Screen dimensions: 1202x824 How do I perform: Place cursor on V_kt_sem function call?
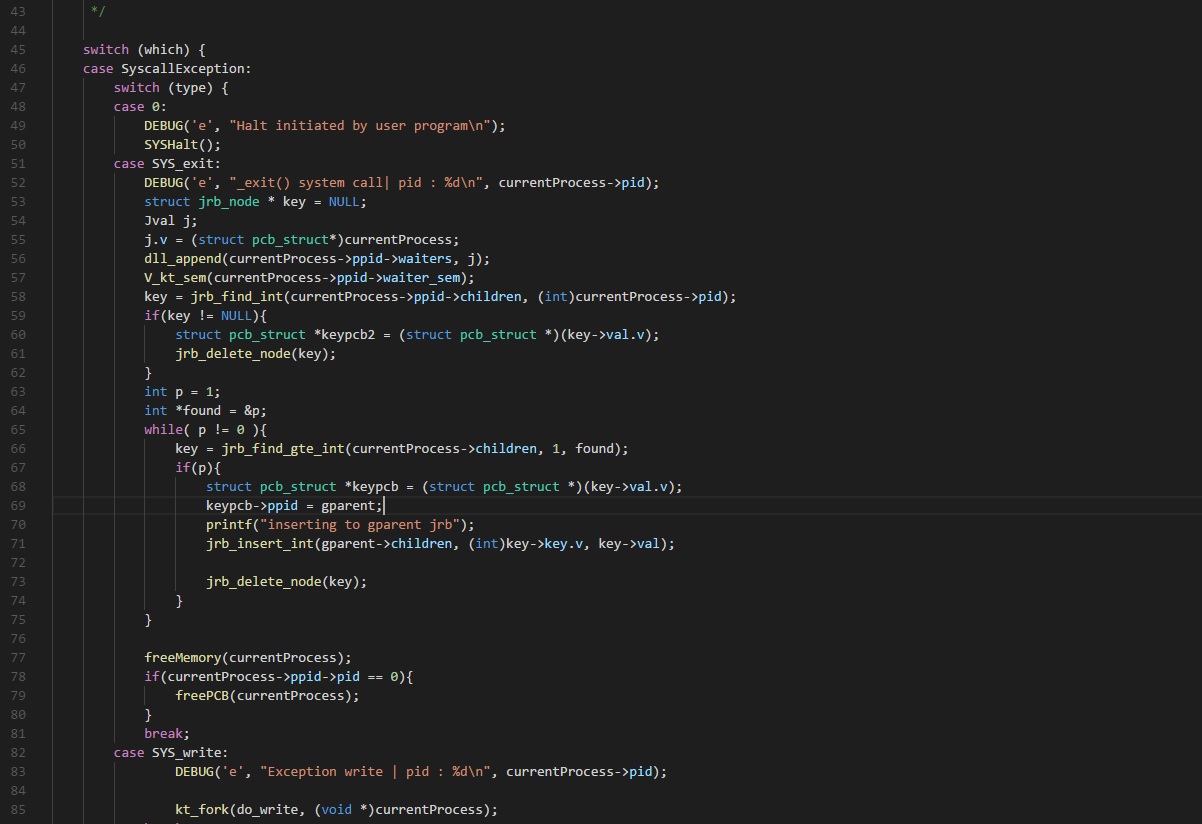coord(178,277)
